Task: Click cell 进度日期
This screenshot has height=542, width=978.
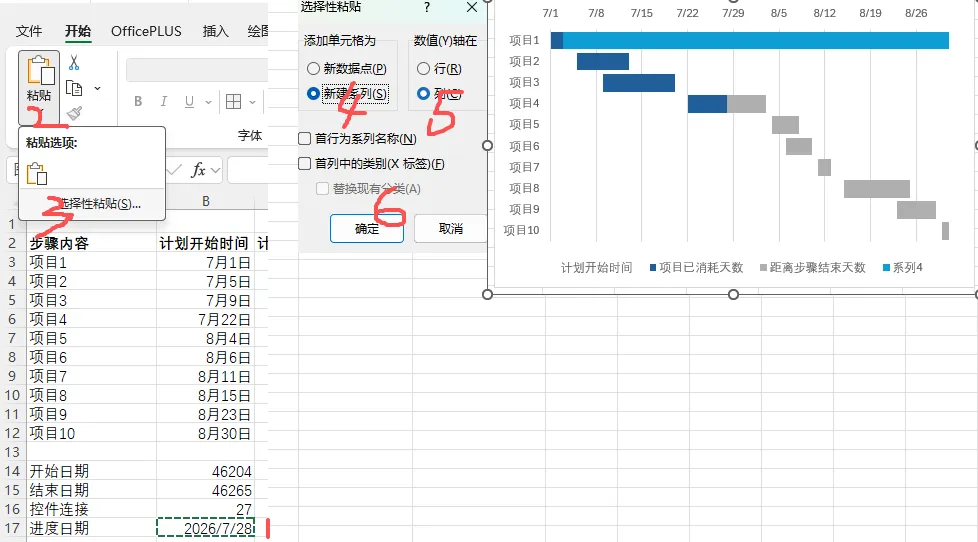Action: (91, 528)
